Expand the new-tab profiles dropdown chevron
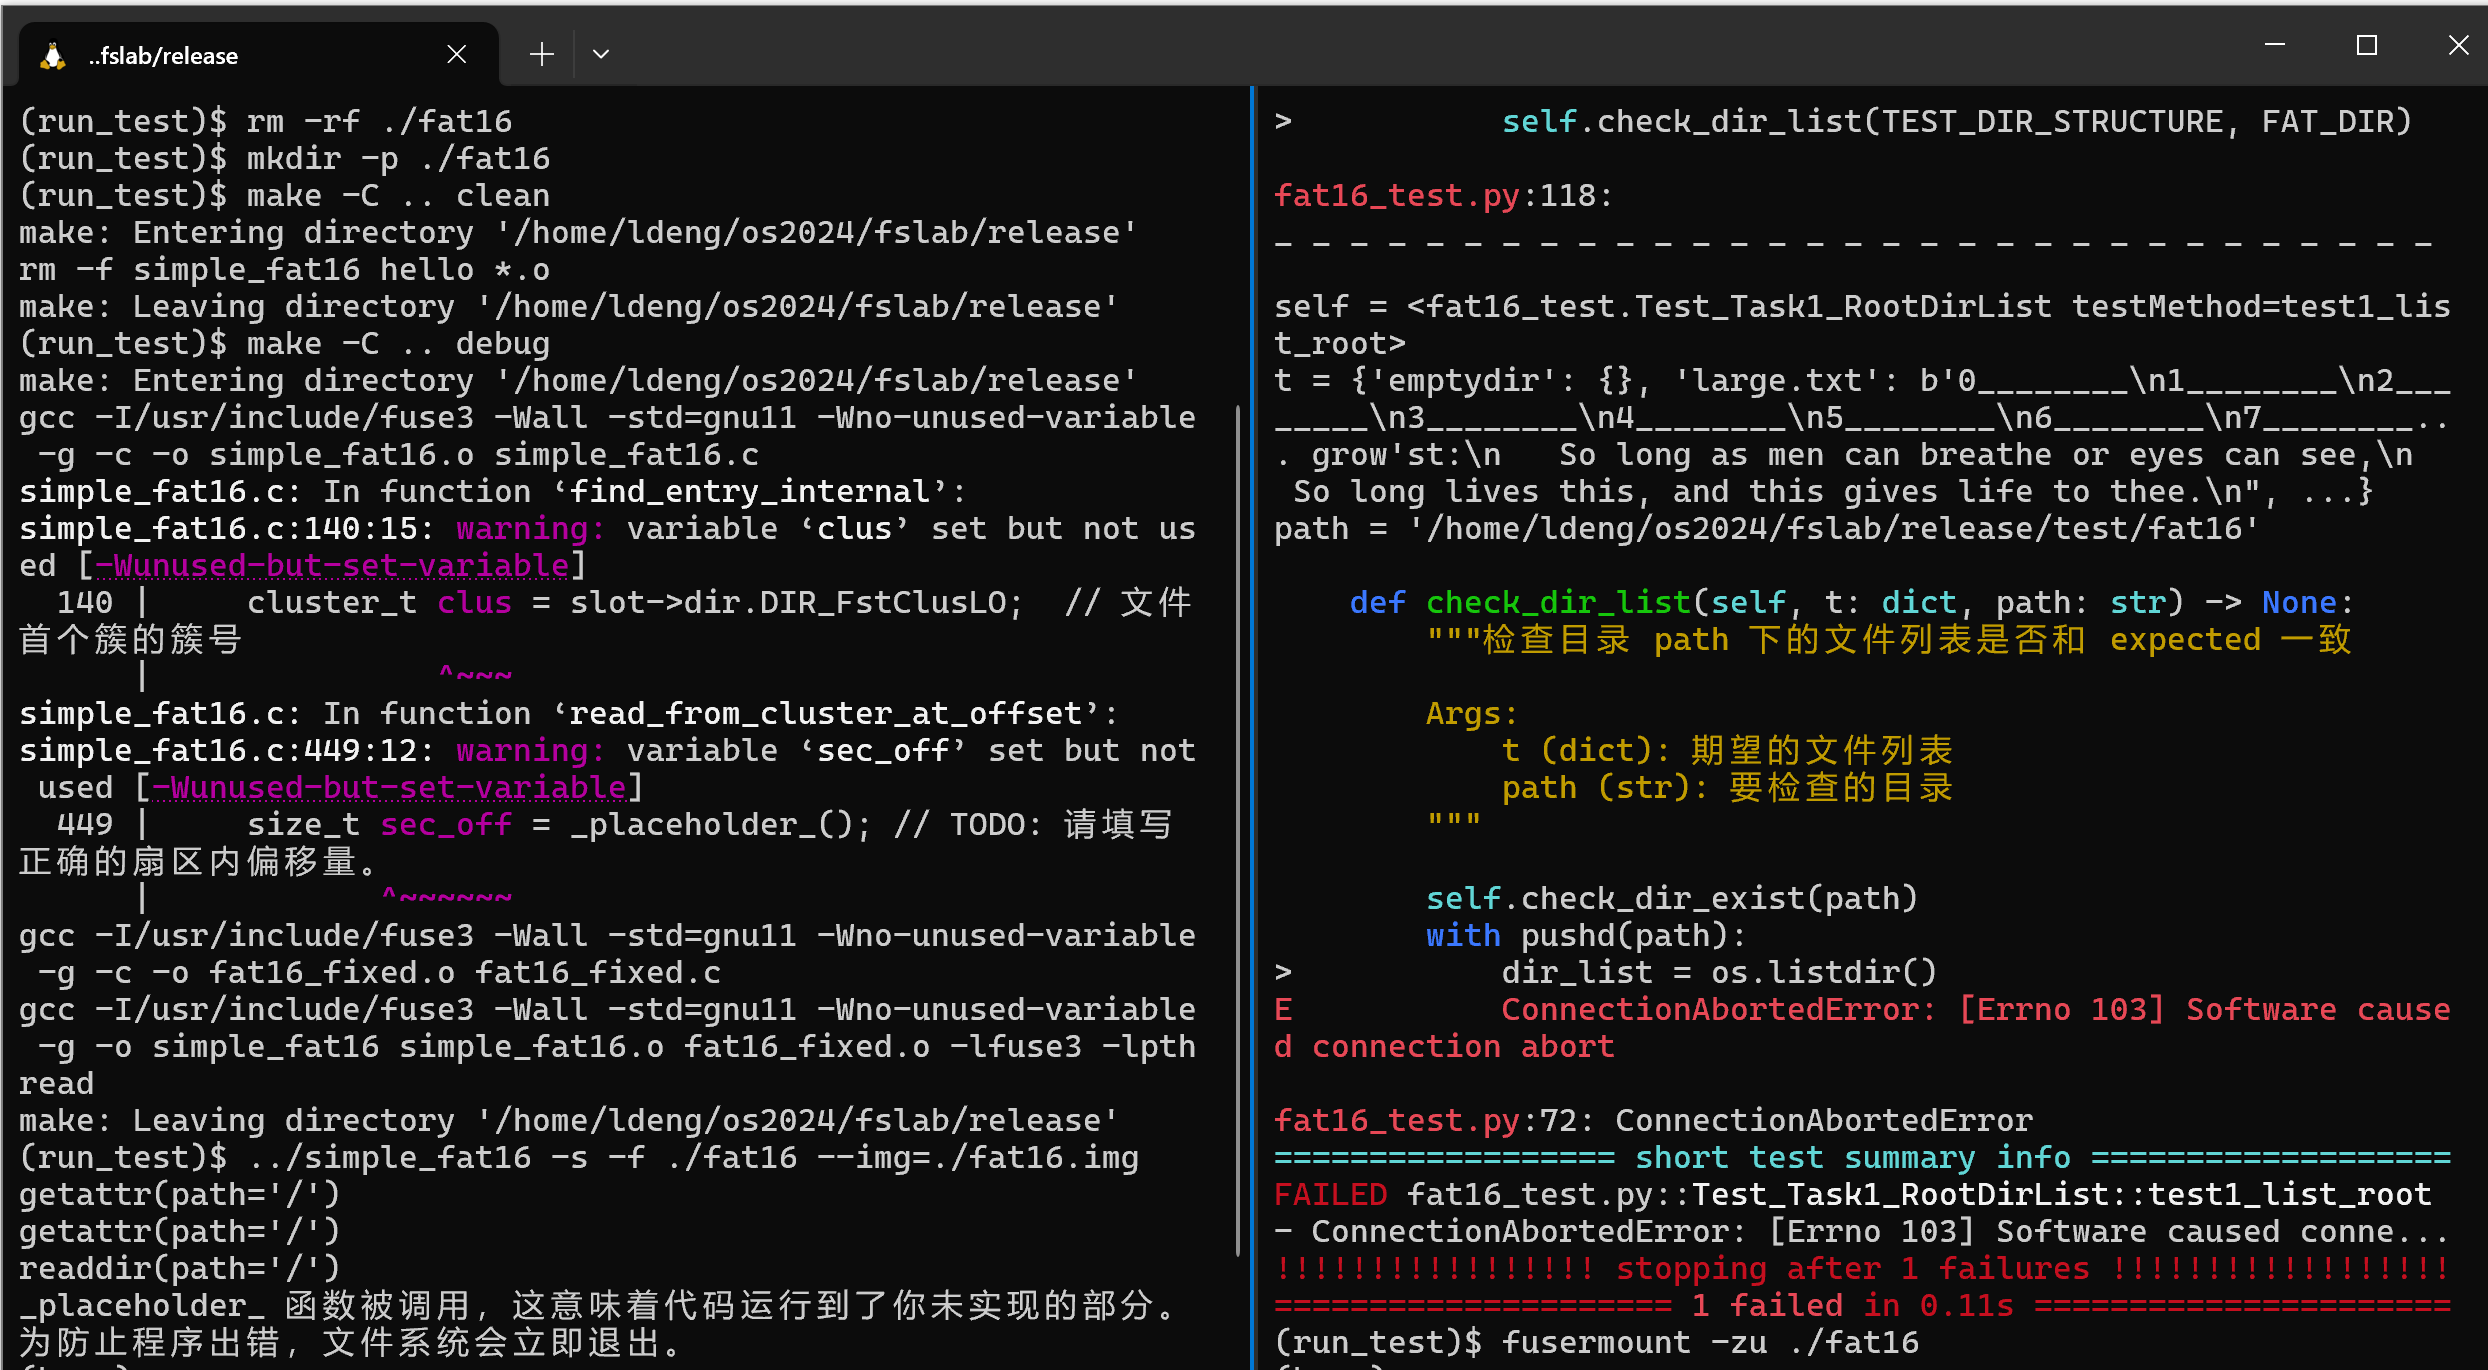The height and width of the screenshot is (1370, 2488). coord(601,54)
